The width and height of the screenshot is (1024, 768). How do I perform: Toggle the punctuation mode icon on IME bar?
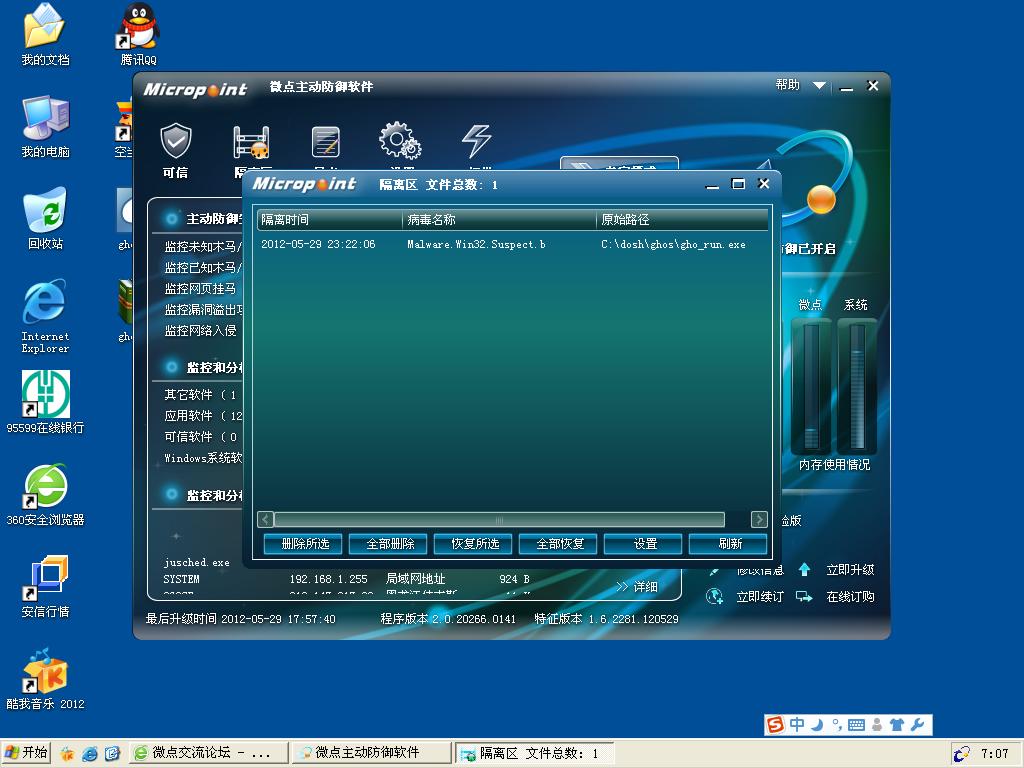point(837,724)
